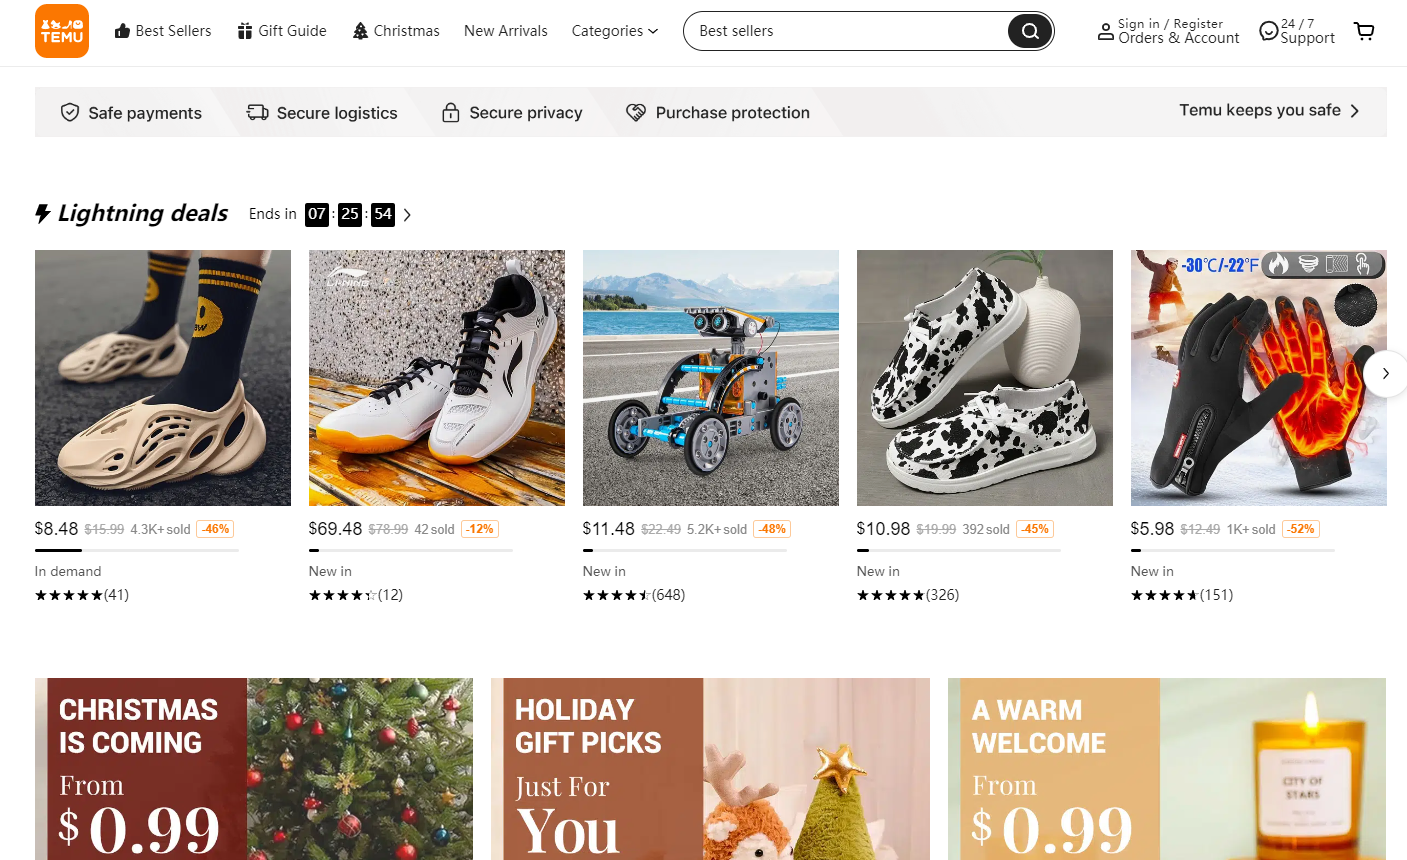Screen dimensions: 1407x860
Task: Open the Christmas menu link
Action: click(396, 31)
